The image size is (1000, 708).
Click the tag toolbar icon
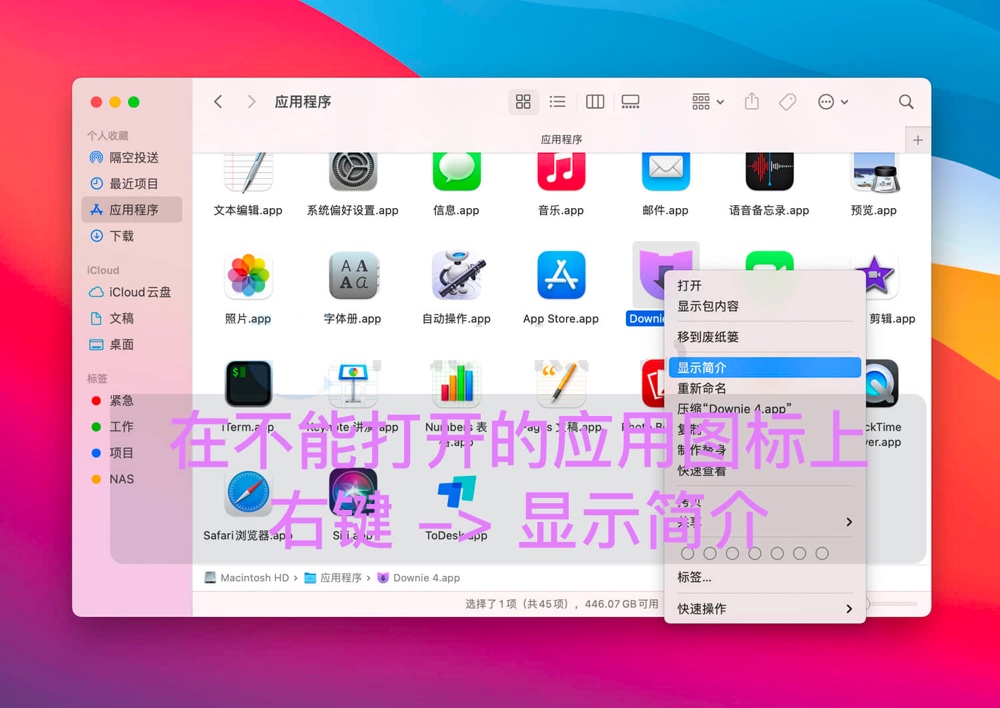pos(788,101)
